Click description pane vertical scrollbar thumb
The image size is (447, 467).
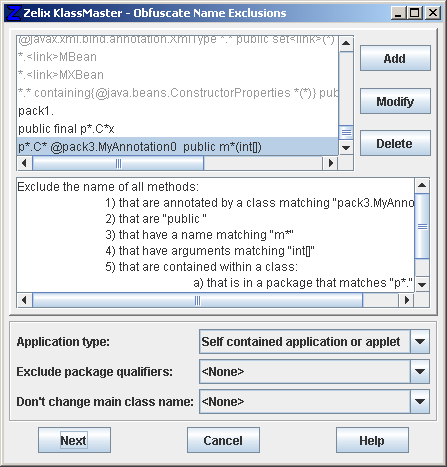[422, 226]
